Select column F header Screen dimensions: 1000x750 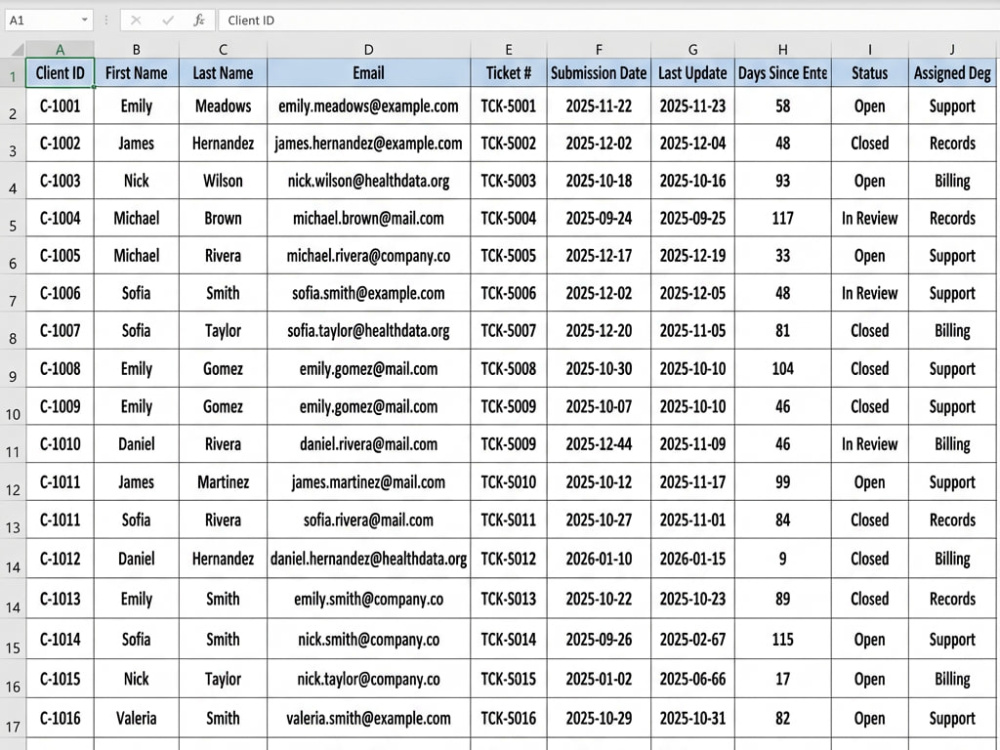pyautogui.click(x=599, y=49)
